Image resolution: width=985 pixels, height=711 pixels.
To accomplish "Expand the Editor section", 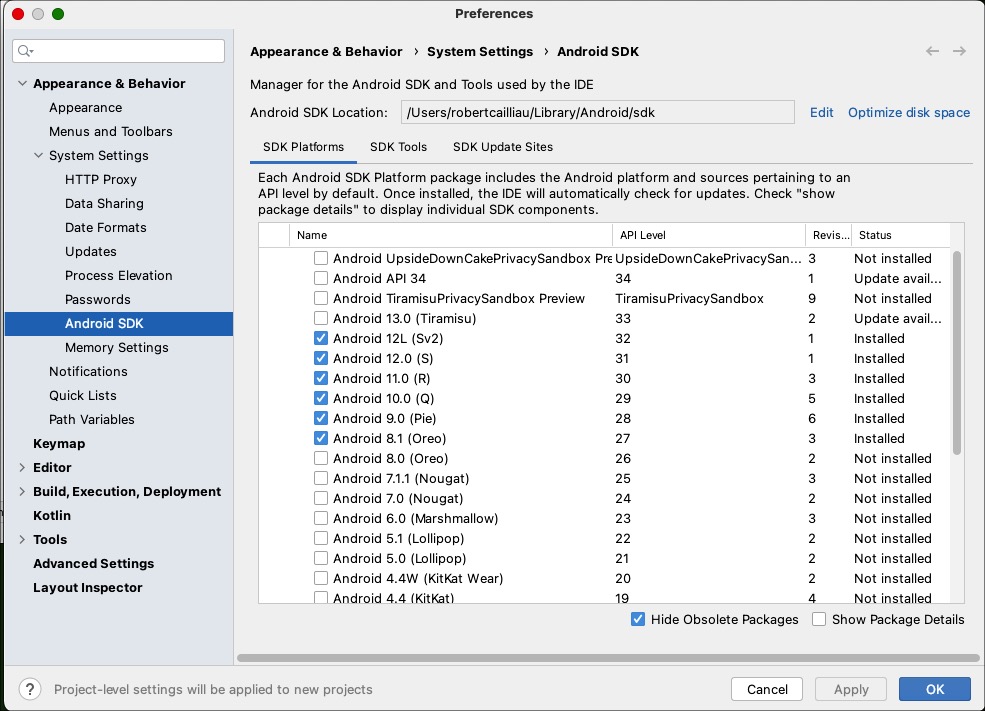I will 23,467.
